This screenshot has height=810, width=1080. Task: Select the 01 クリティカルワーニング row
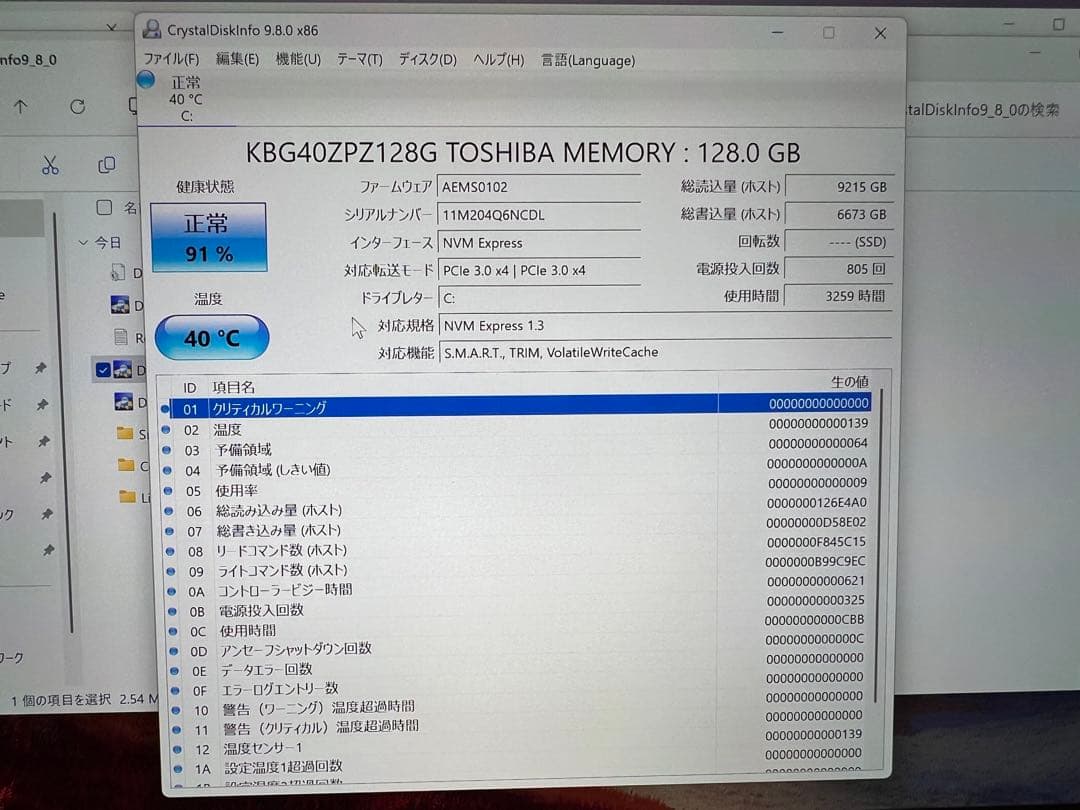(x=515, y=408)
